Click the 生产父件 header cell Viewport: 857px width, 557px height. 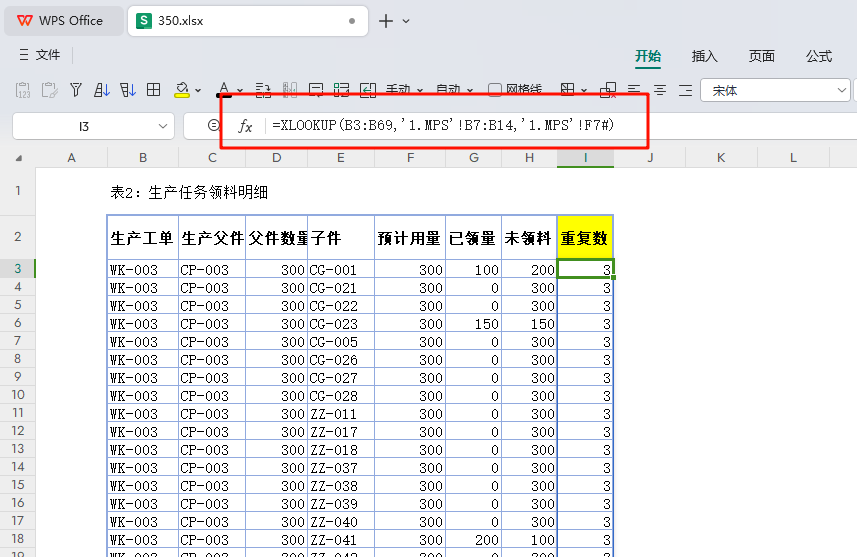[212, 237]
